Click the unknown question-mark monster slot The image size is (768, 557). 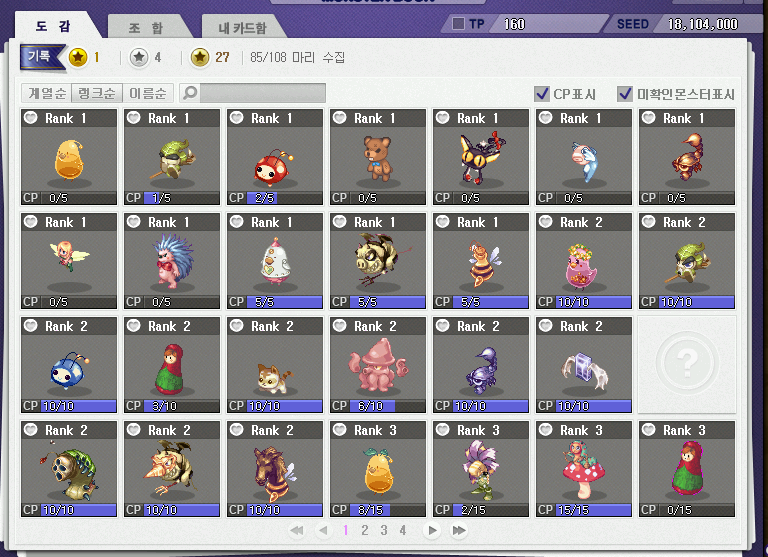pos(687,365)
